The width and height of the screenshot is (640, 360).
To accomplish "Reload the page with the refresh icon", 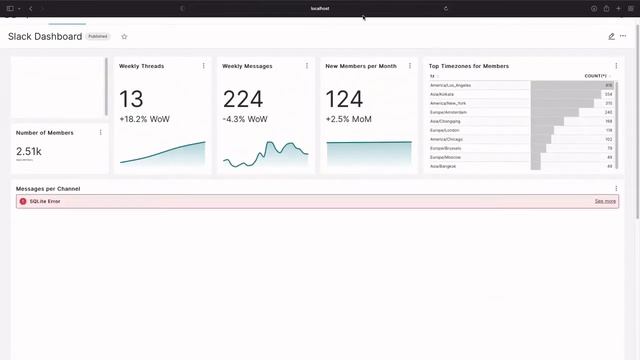I will point(446,8).
